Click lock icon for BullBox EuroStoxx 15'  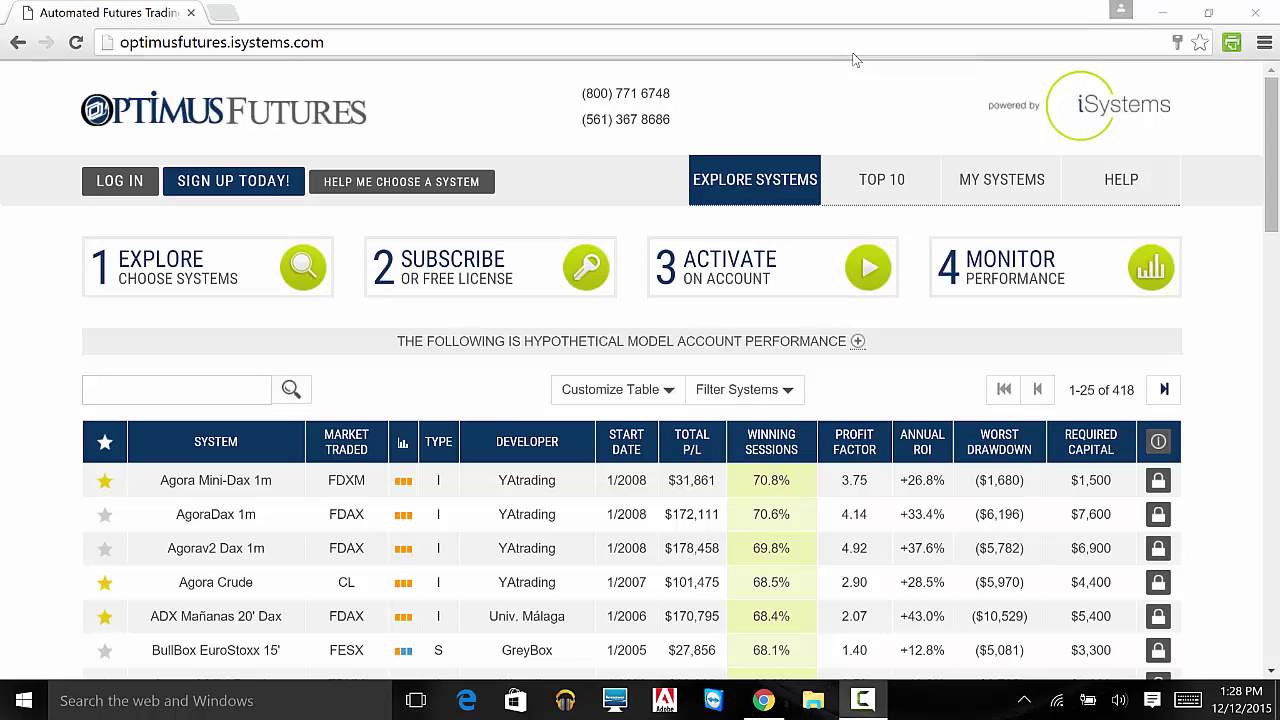(1158, 651)
